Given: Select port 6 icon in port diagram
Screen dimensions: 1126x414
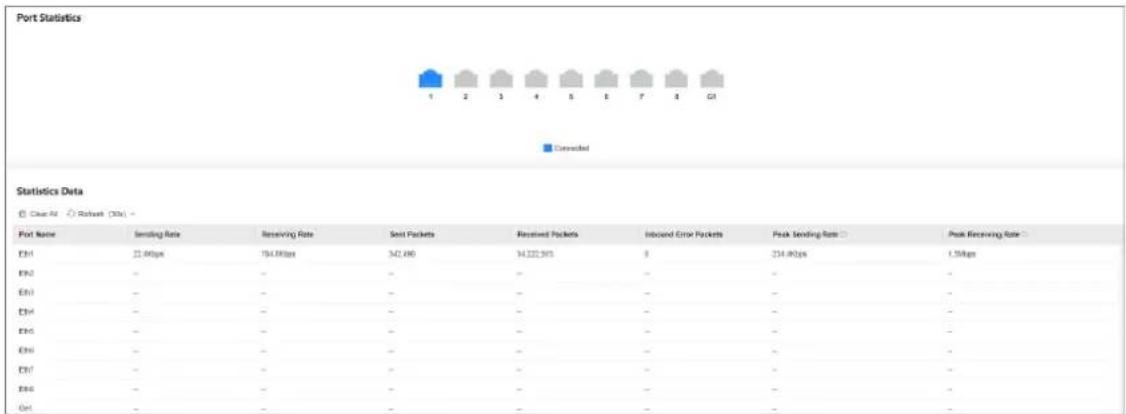Looking at the screenshot, I should pyautogui.click(x=606, y=79).
